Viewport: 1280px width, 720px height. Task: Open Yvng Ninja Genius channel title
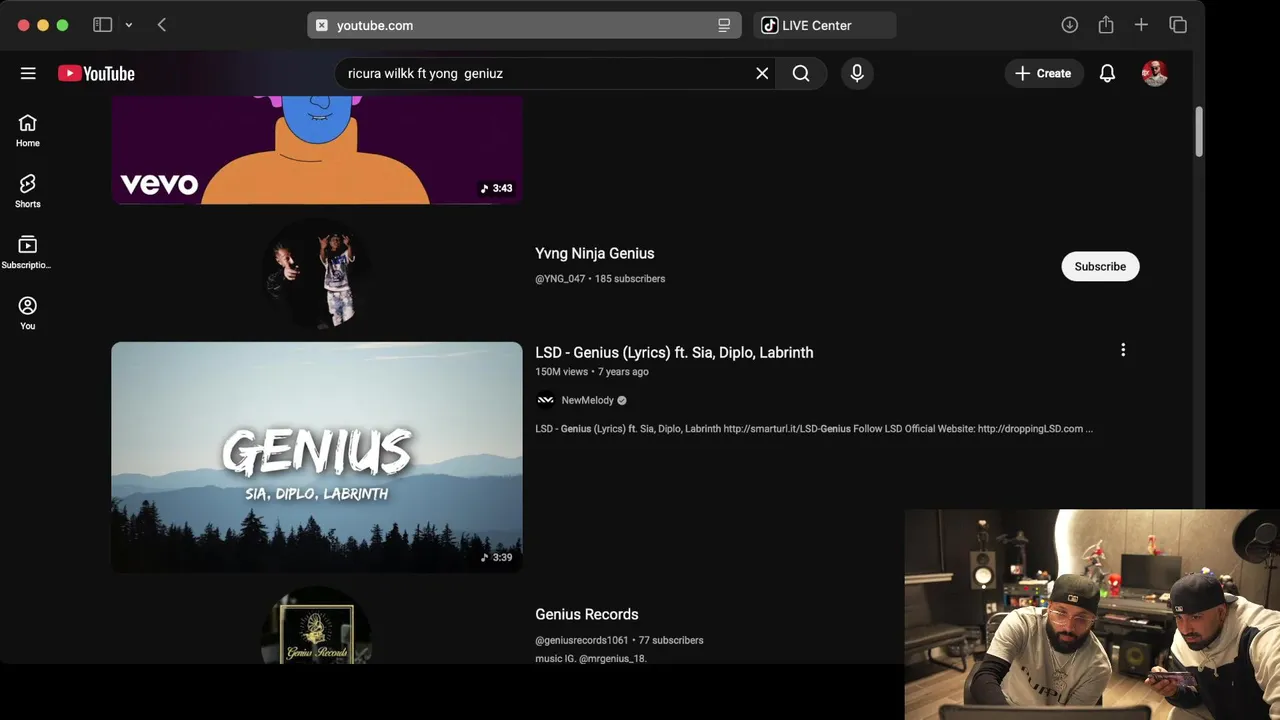coord(594,253)
